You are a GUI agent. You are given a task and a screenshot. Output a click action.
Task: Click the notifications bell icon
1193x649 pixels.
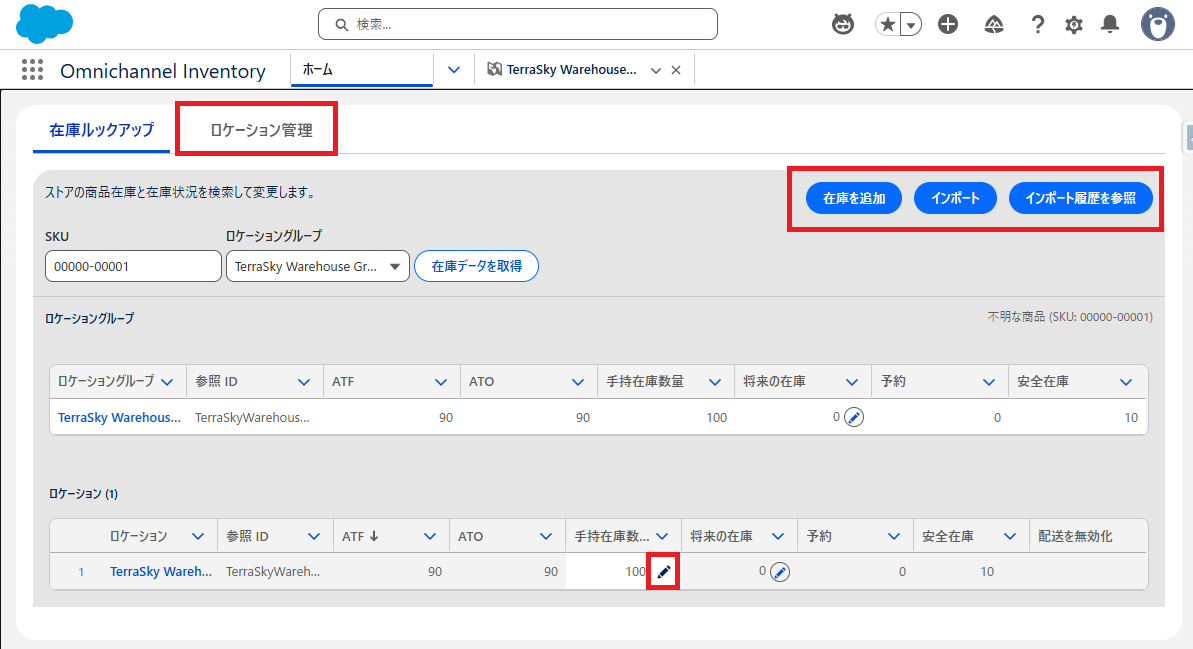(1110, 25)
